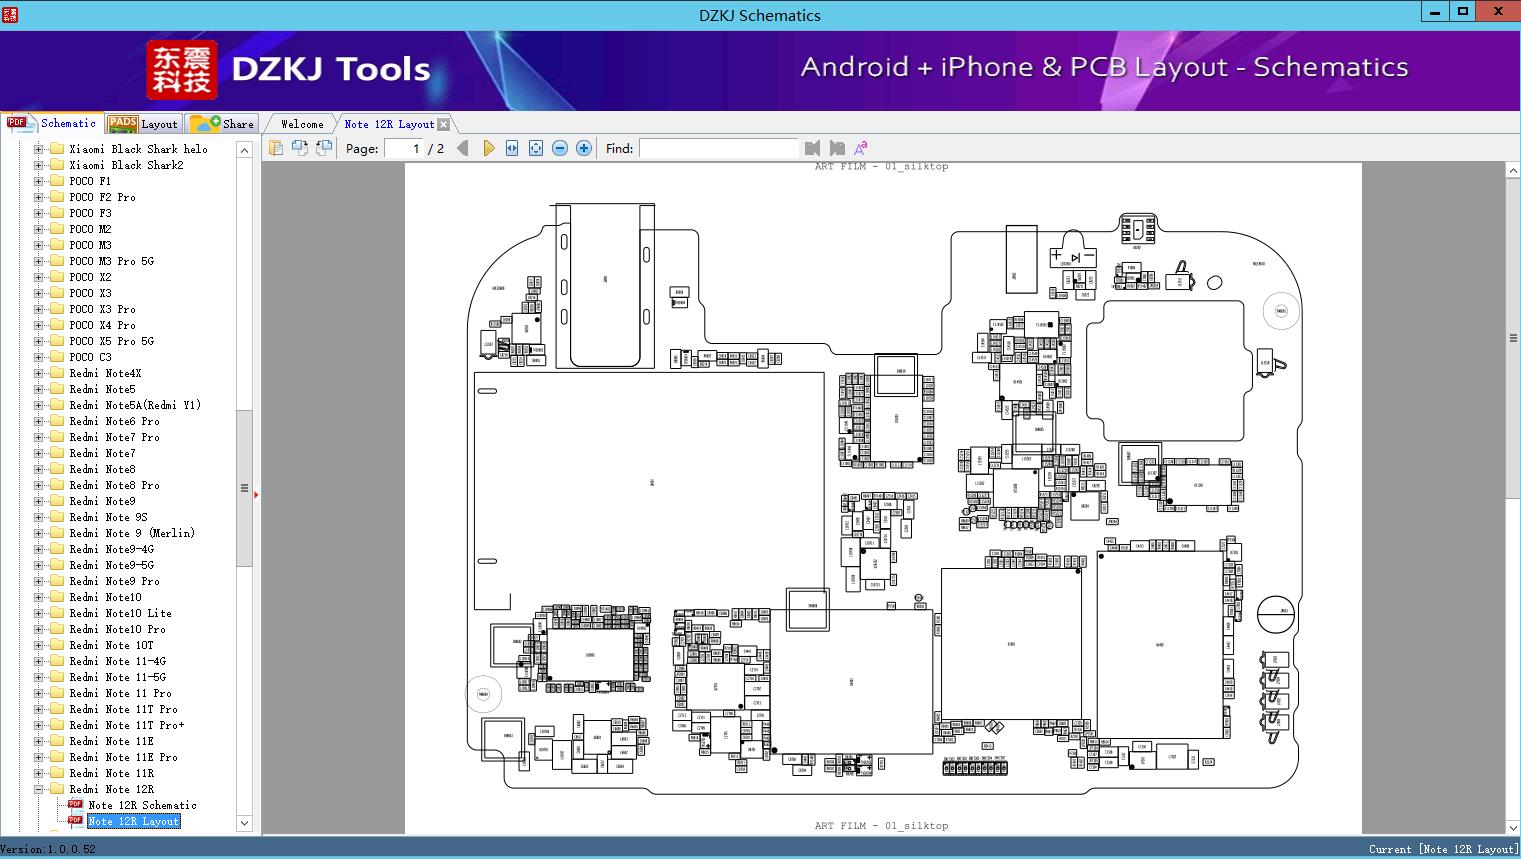The height and width of the screenshot is (859, 1521).
Task: Click the Version:1.0.0.52 status text
Action: point(48,849)
